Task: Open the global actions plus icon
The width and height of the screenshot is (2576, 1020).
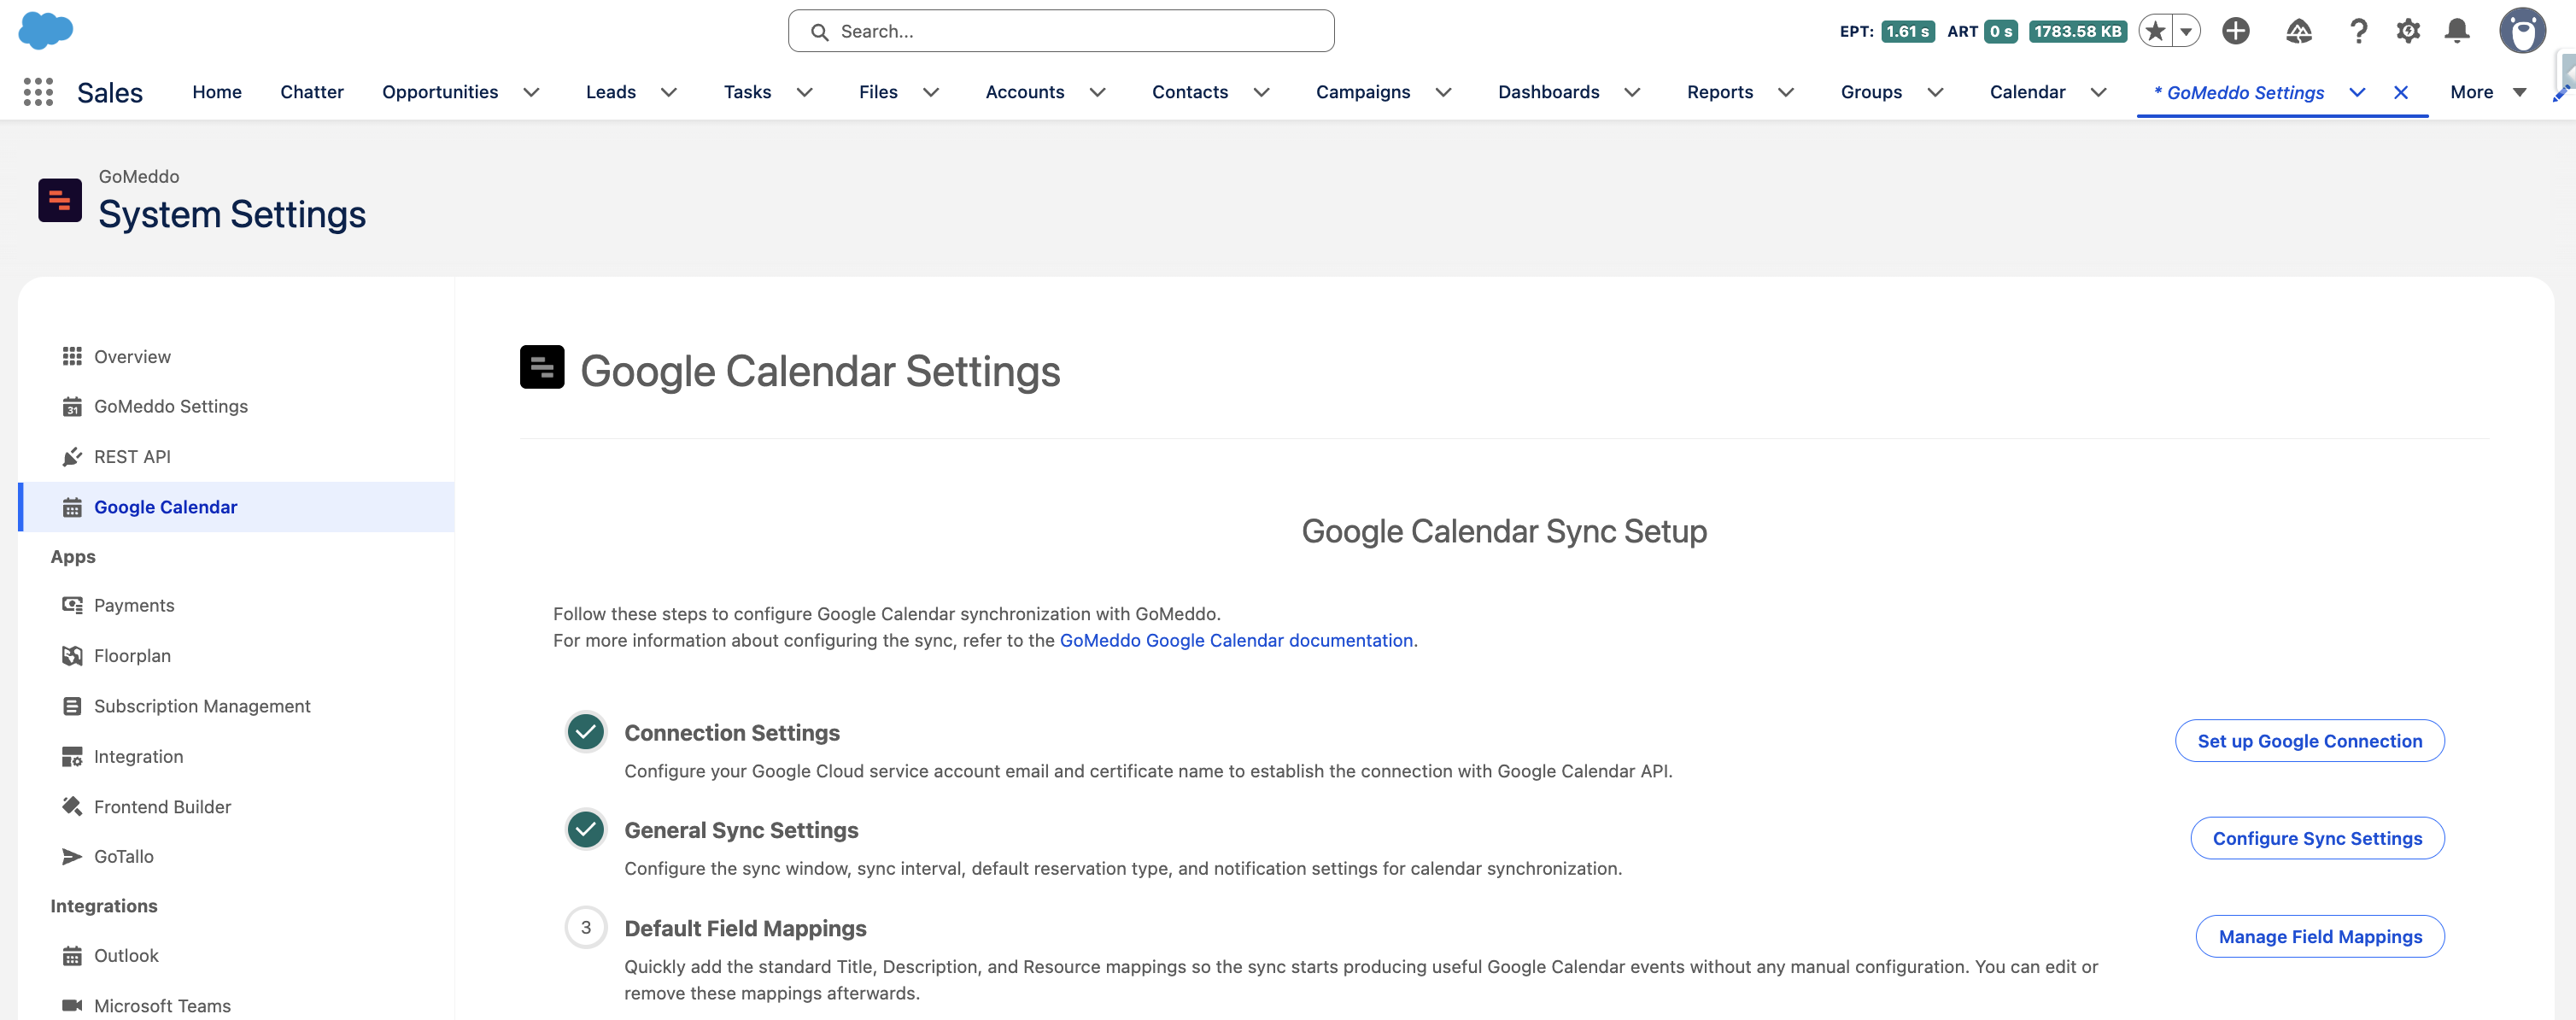Action: point(2236,32)
